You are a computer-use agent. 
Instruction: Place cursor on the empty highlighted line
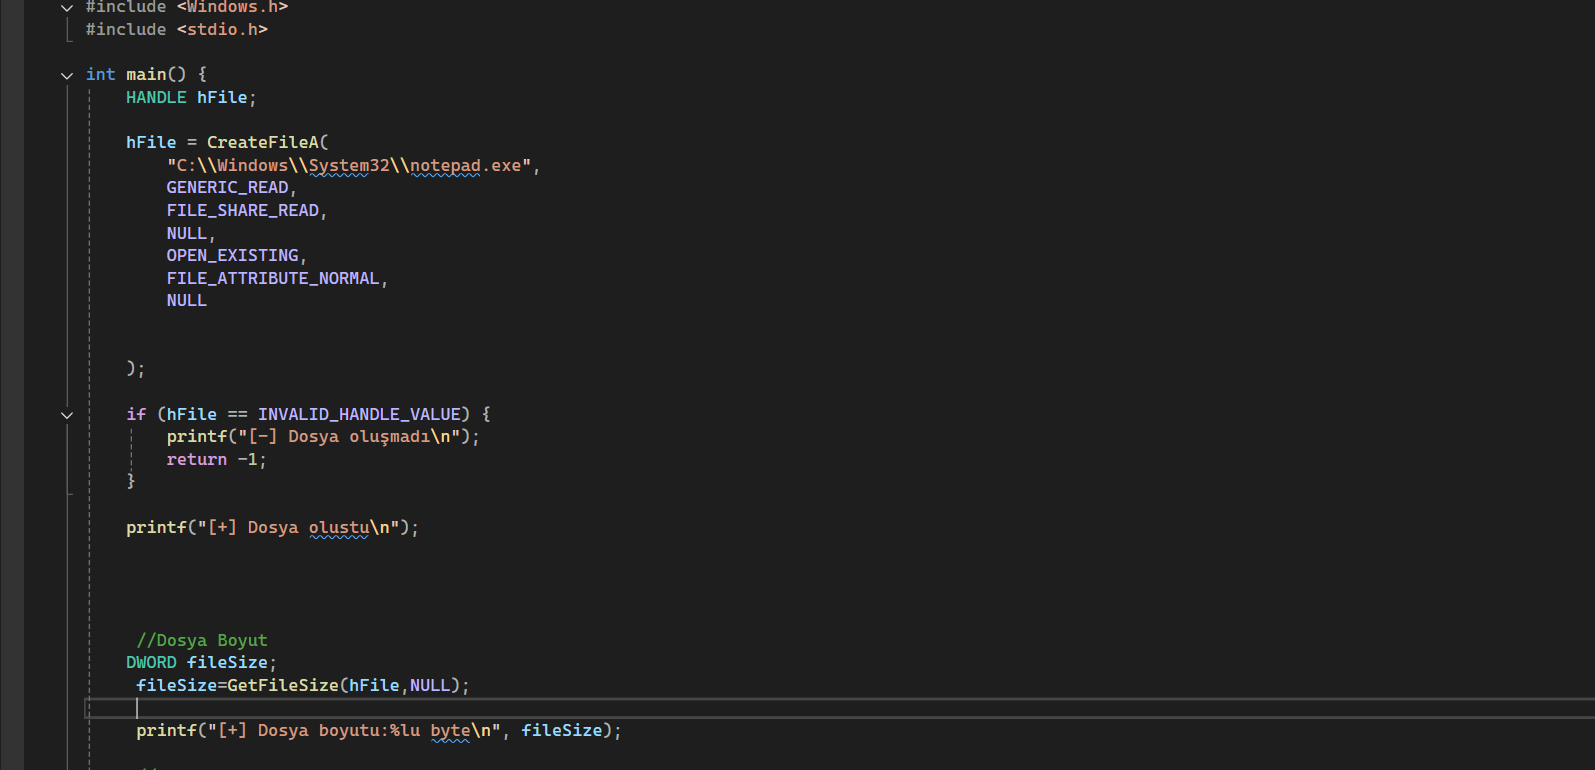tap(840, 708)
